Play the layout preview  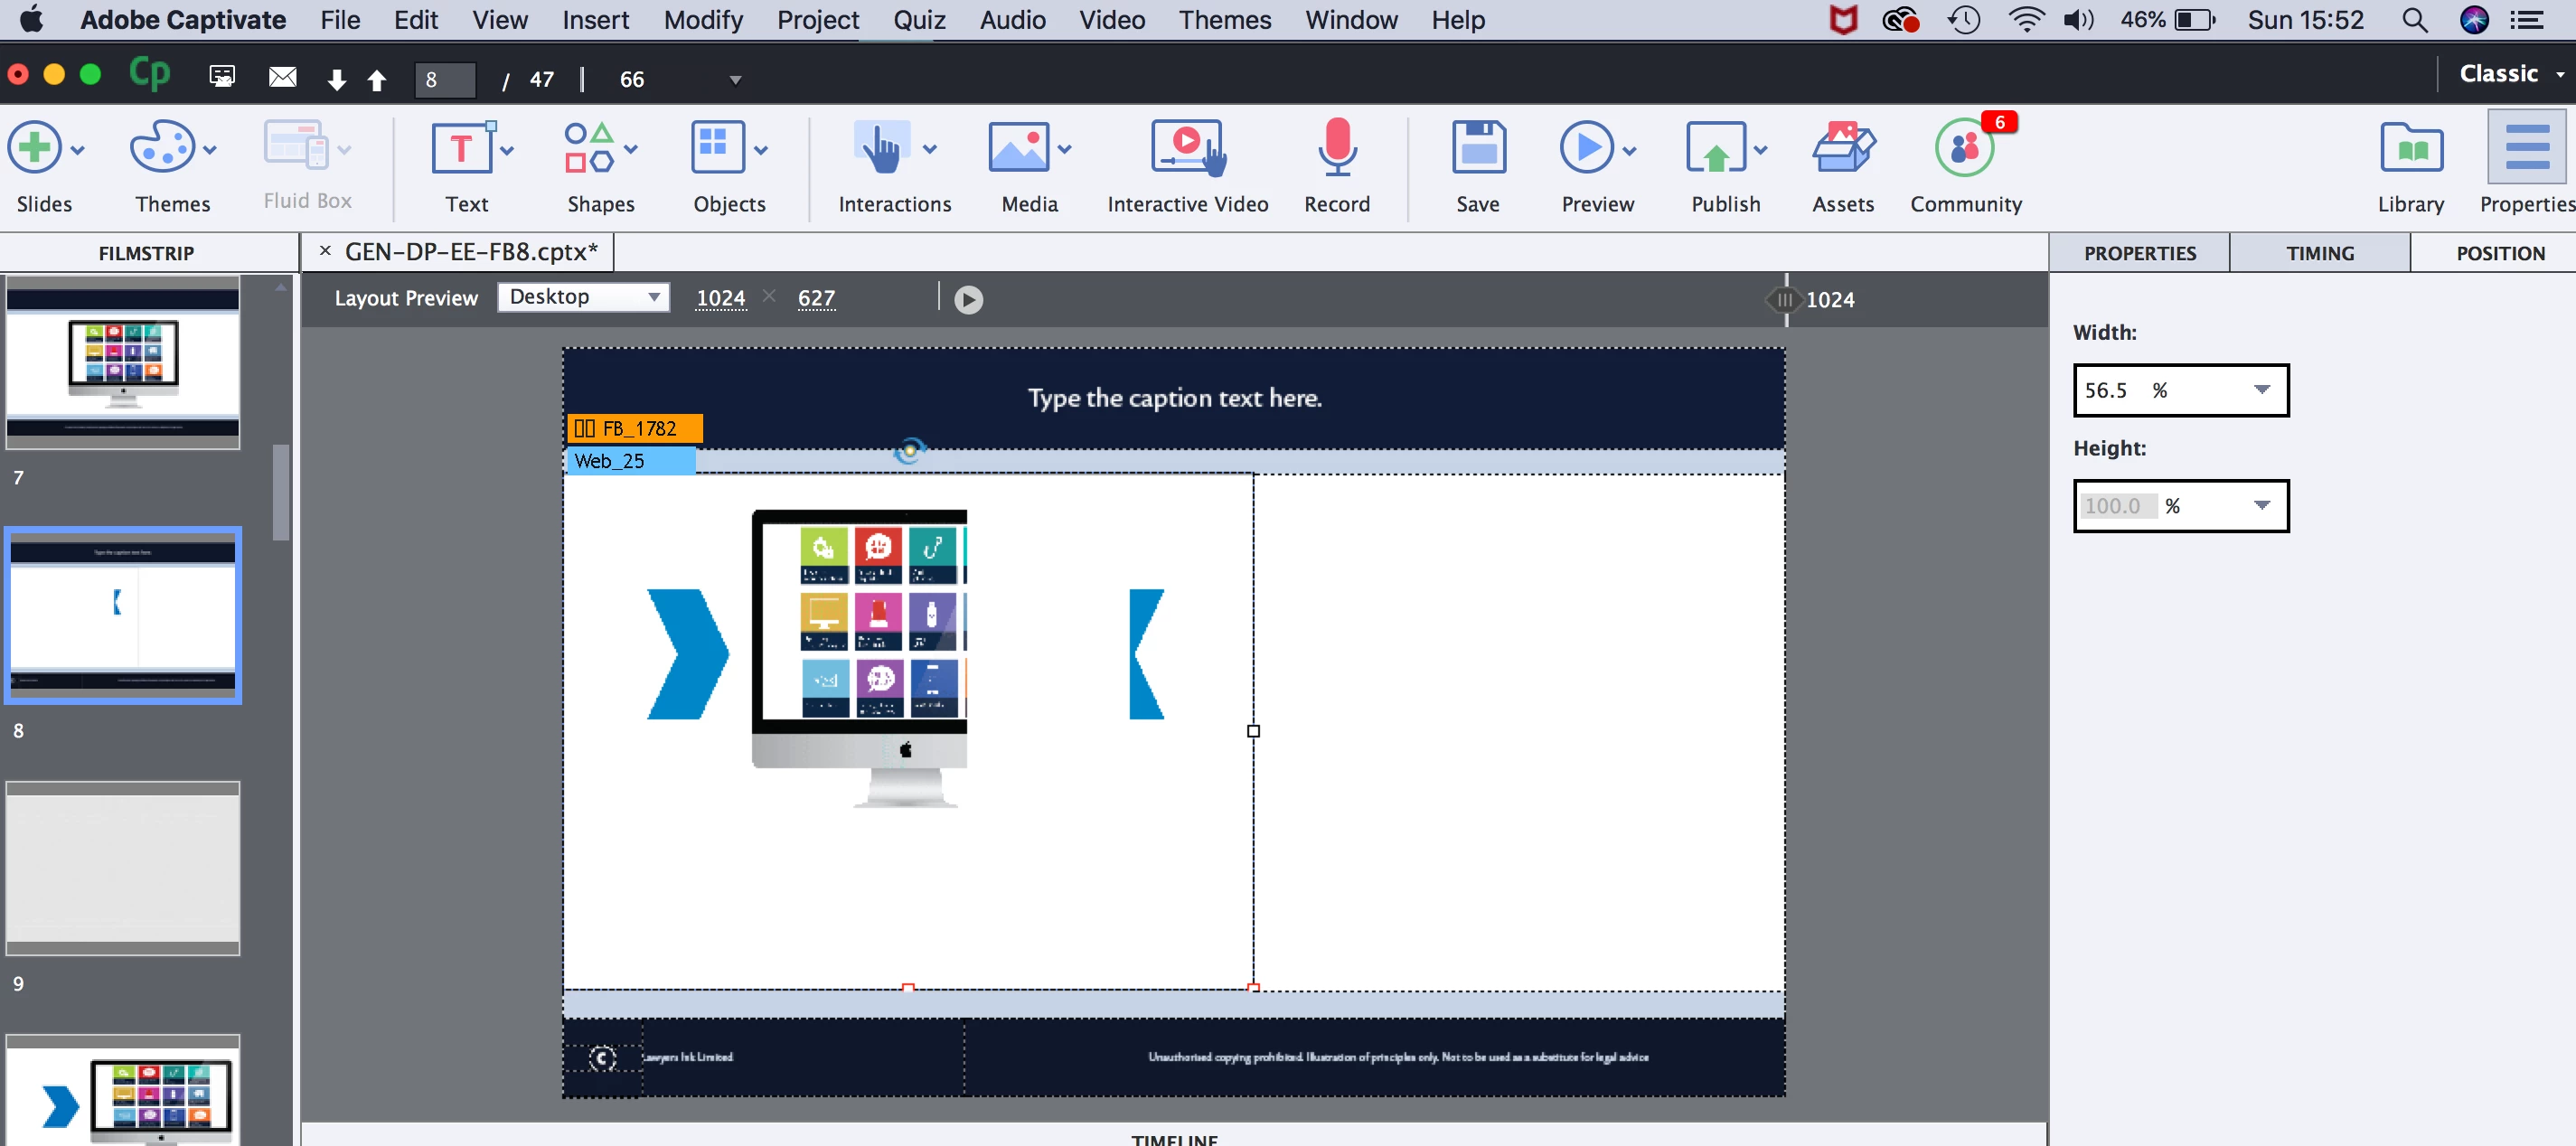click(967, 300)
